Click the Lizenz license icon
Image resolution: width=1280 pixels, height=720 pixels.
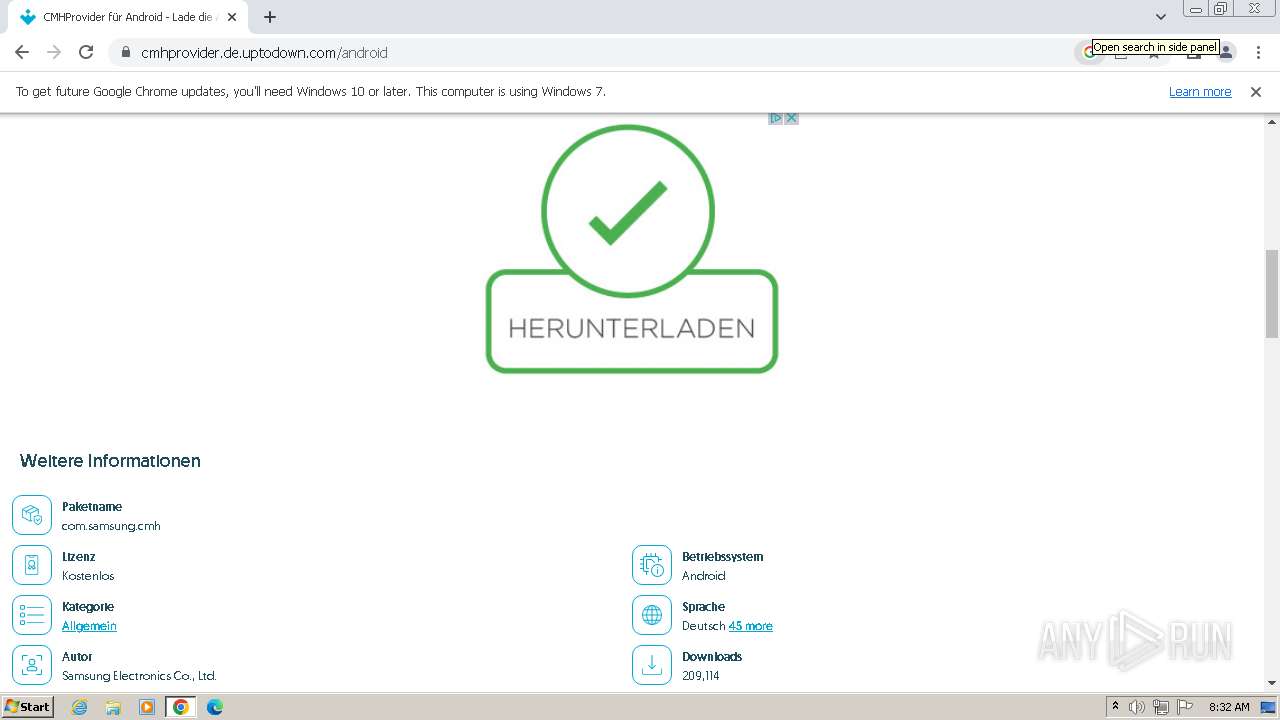(x=32, y=566)
